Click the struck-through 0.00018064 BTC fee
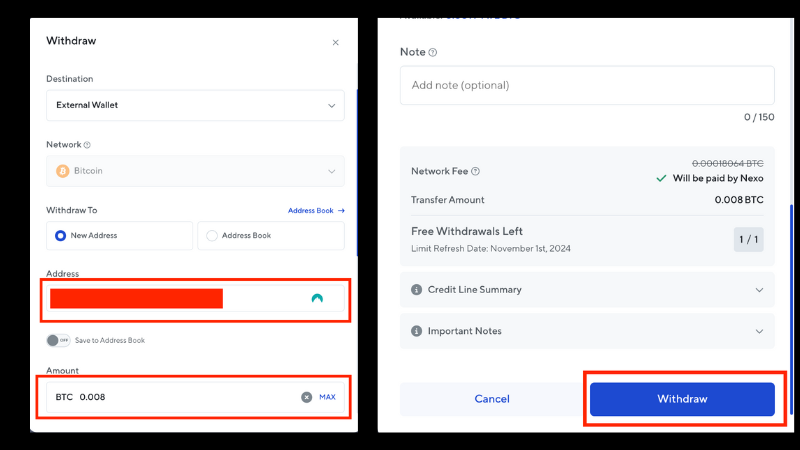800x450 pixels. (728, 163)
